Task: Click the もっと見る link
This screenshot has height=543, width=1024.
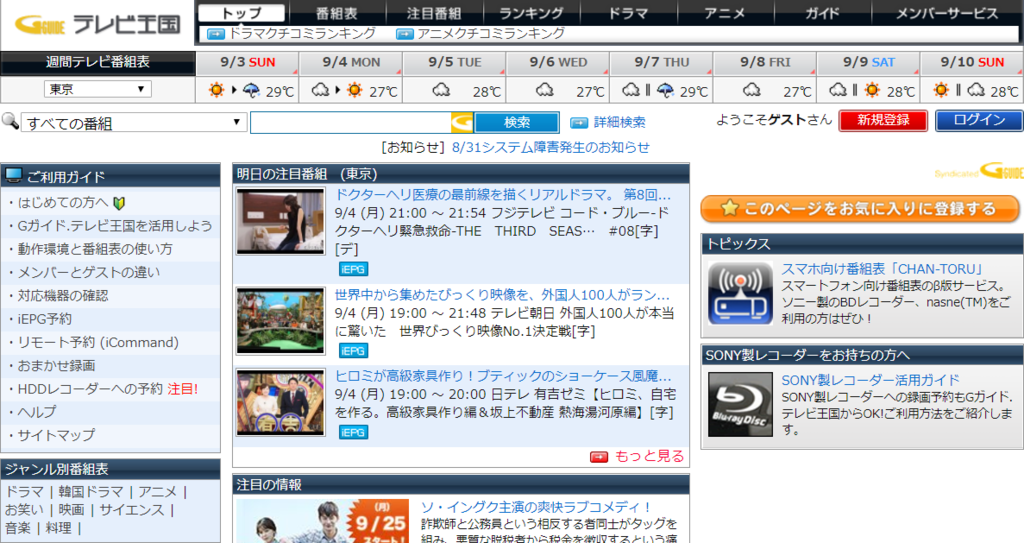Action: click(x=649, y=456)
